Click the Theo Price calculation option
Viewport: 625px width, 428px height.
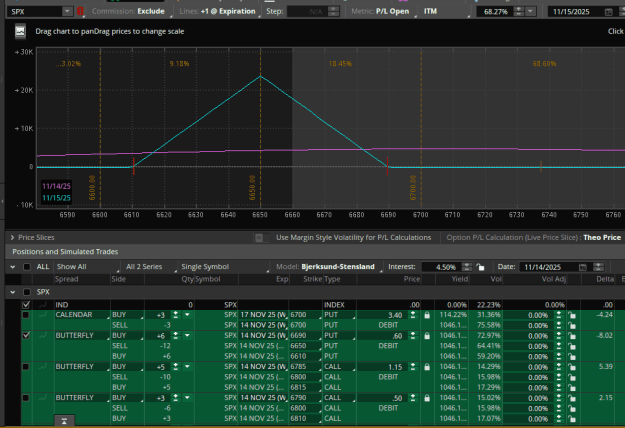[602, 238]
